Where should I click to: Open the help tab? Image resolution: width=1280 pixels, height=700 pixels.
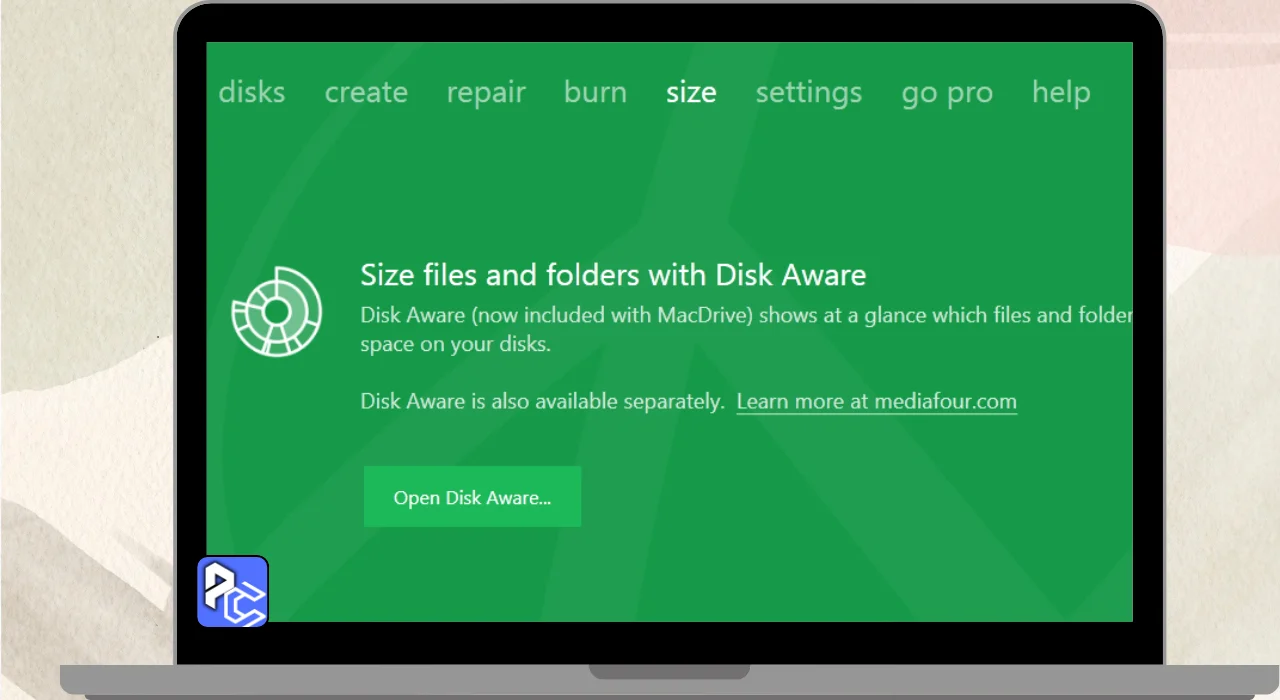[x=1061, y=92]
